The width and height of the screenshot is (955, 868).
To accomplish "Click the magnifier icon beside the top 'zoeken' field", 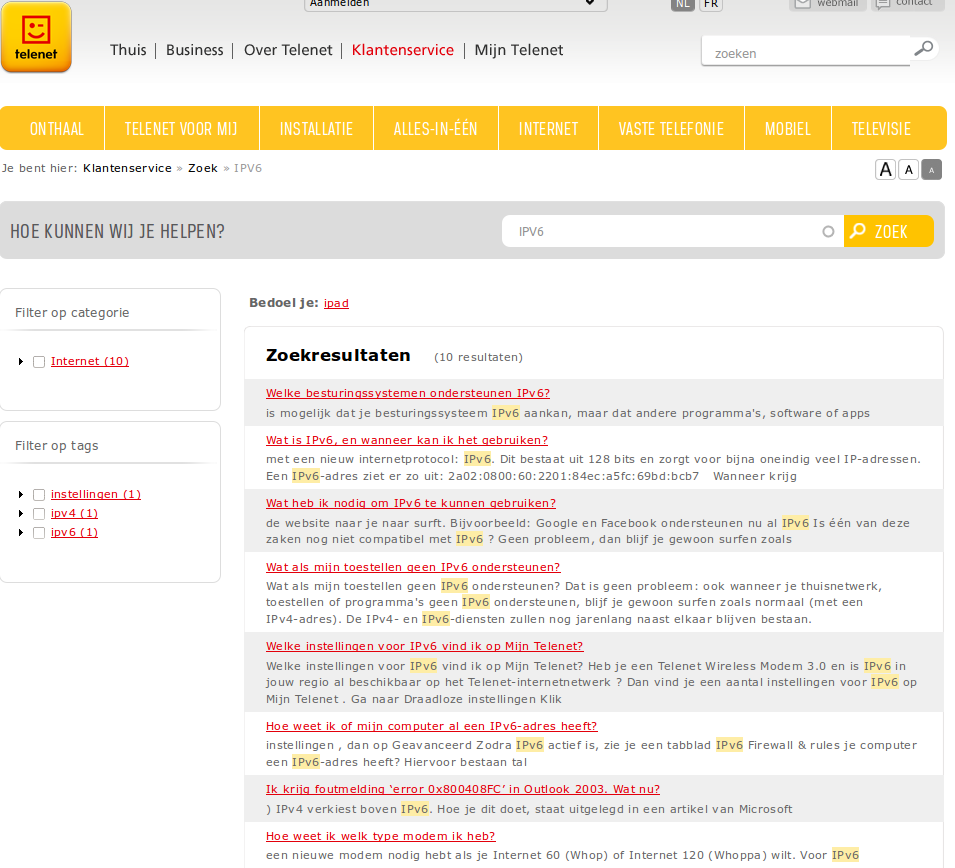I will pyautogui.click(x=924, y=48).
